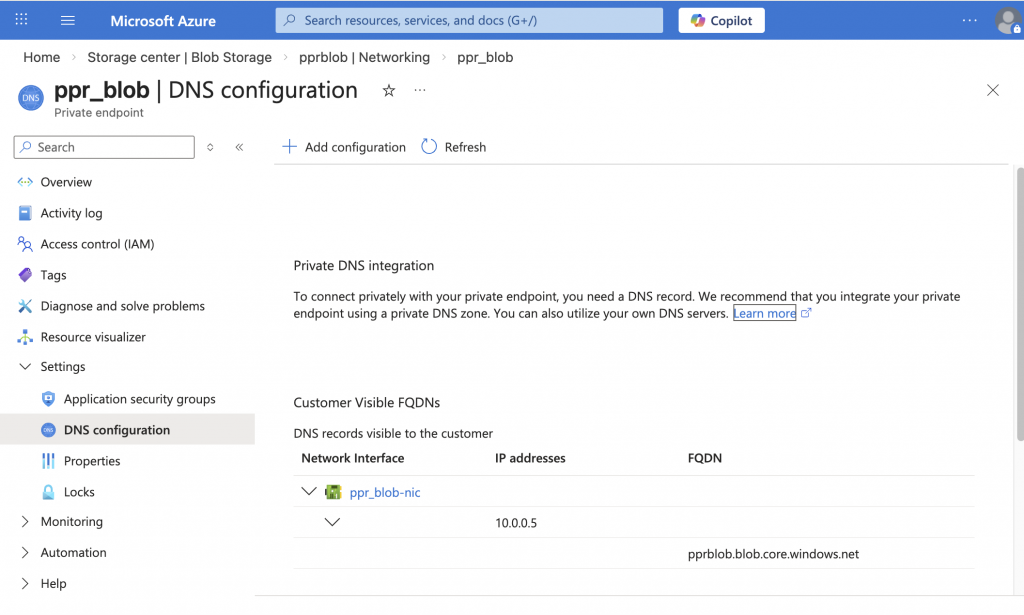Open the hamburger portal menu
The width and height of the screenshot is (1024, 615).
pos(68,20)
